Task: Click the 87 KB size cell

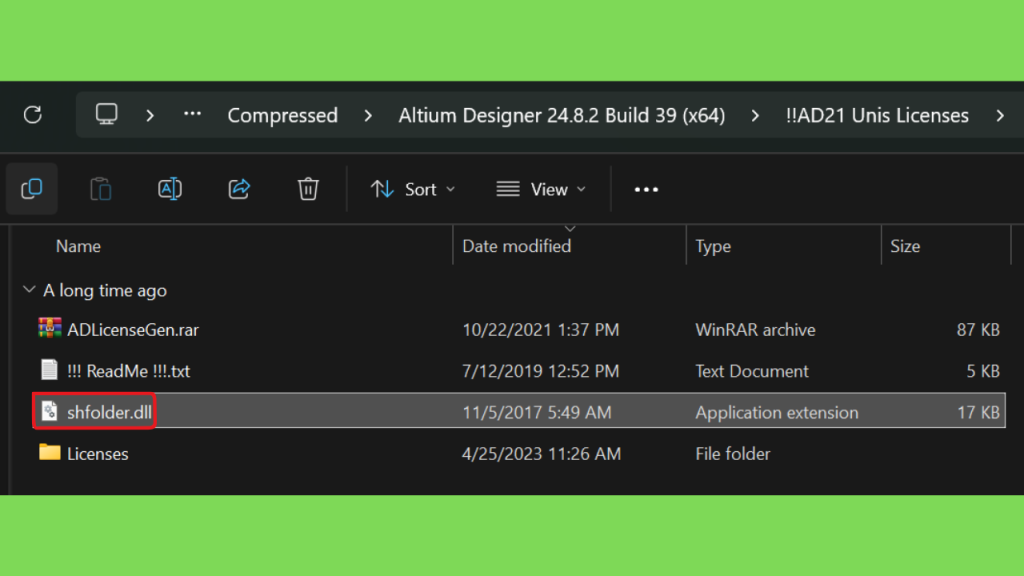Action: coord(978,330)
